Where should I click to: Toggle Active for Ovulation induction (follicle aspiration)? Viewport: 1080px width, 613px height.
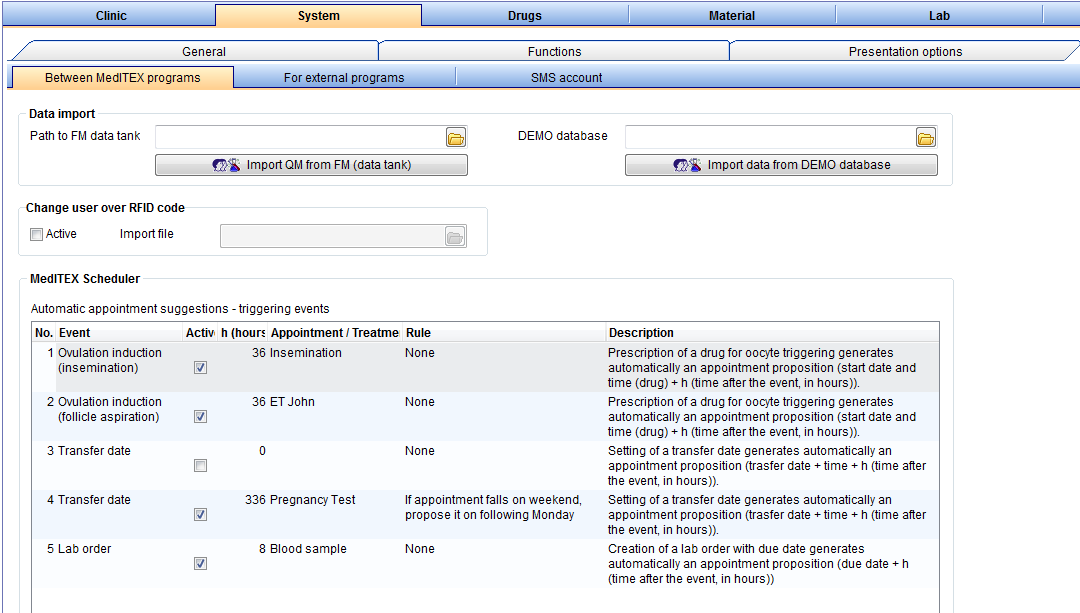[200, 417]
